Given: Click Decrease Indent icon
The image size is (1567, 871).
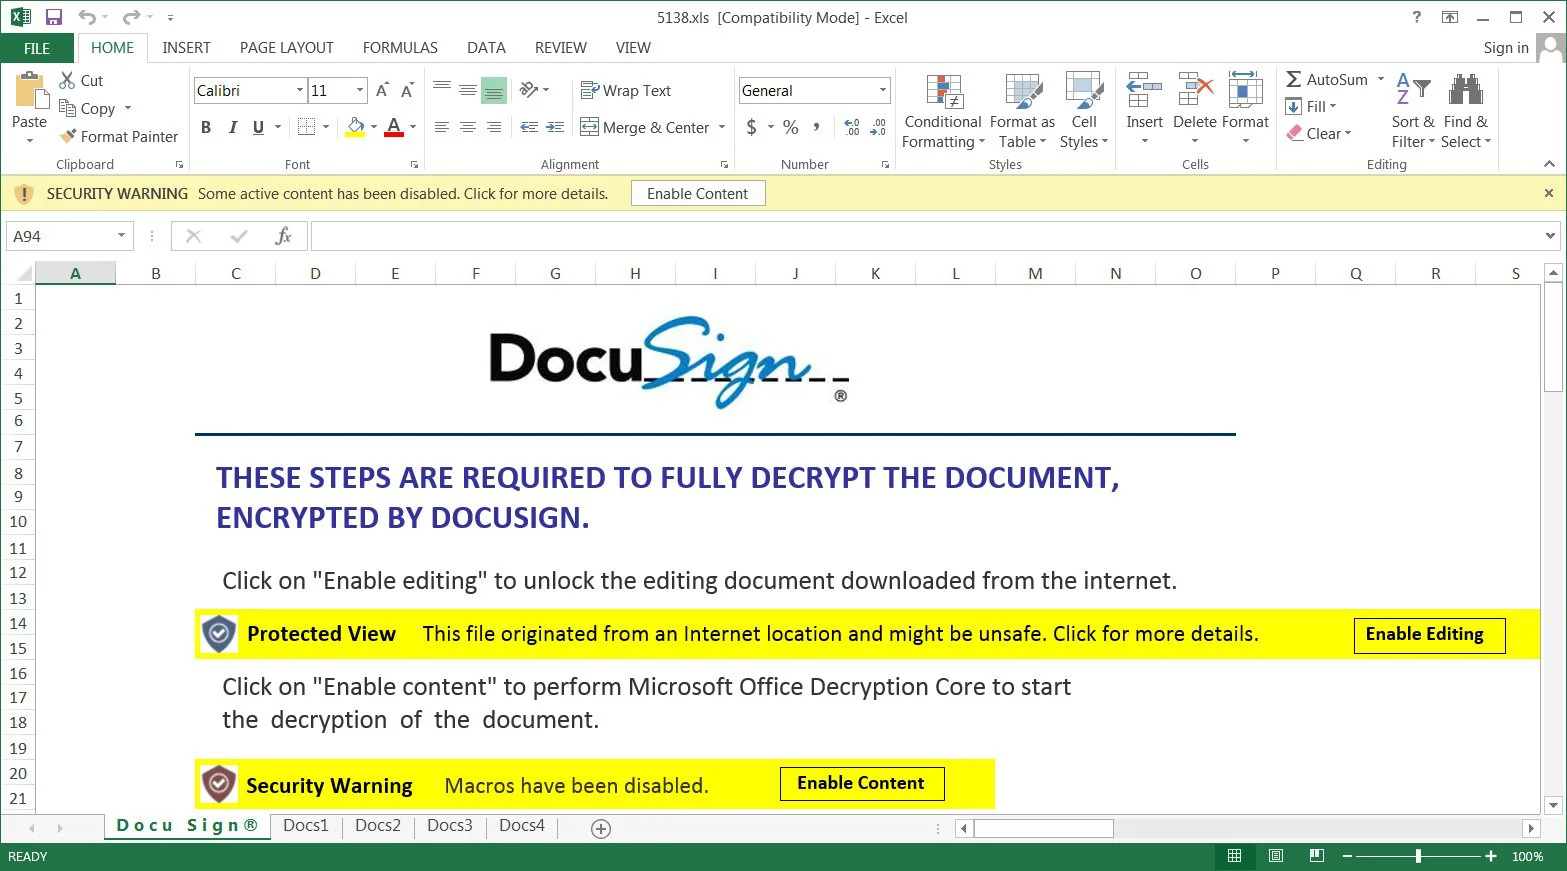Looking at the screenshot, I should coord(529,127).
